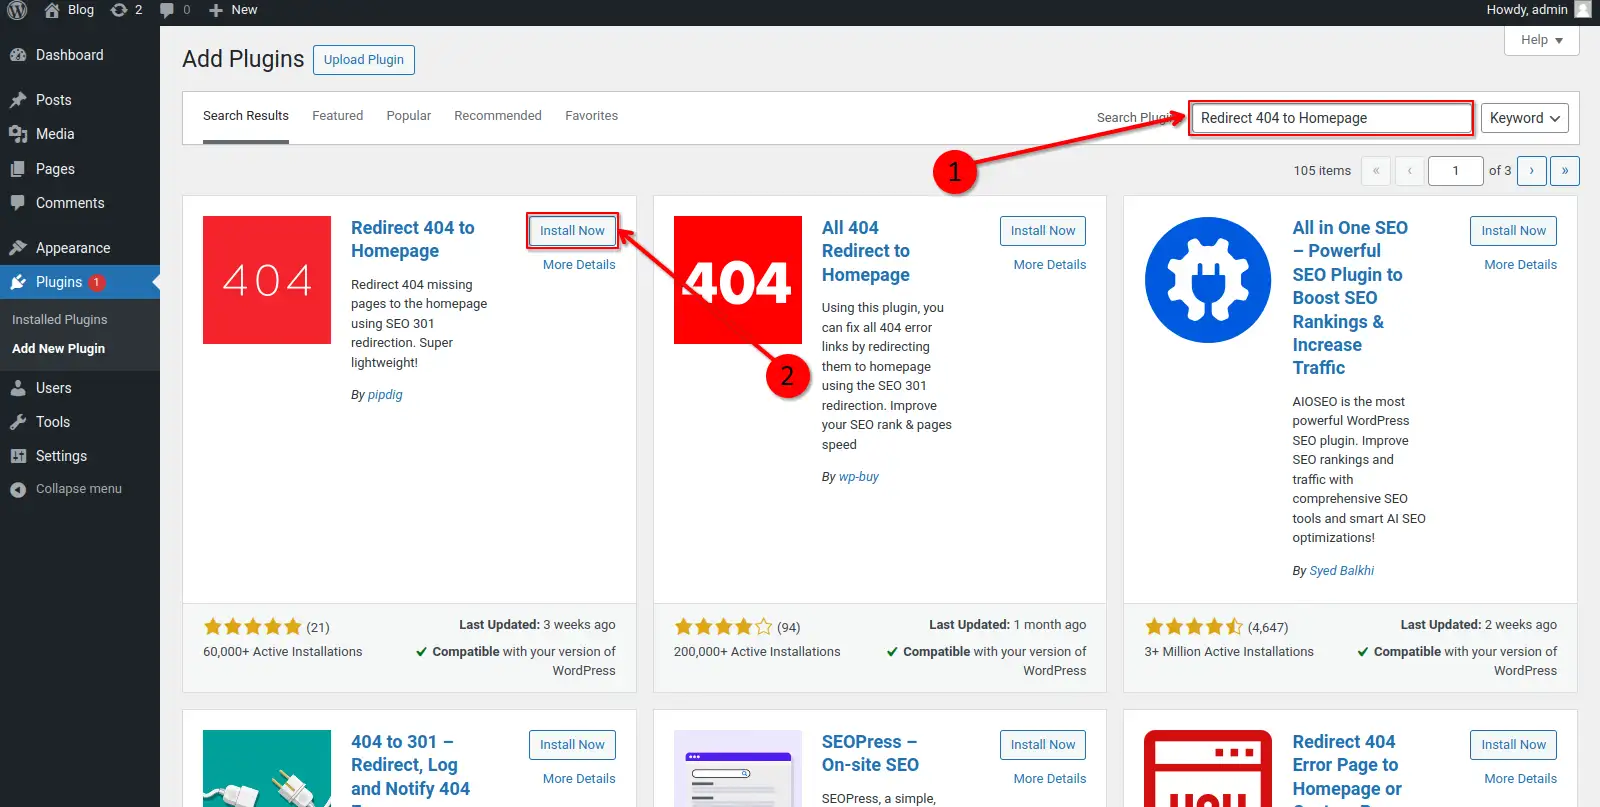Click the WordPress logo icon
This screenshot has height=807, width=1600.
point(17,10)
